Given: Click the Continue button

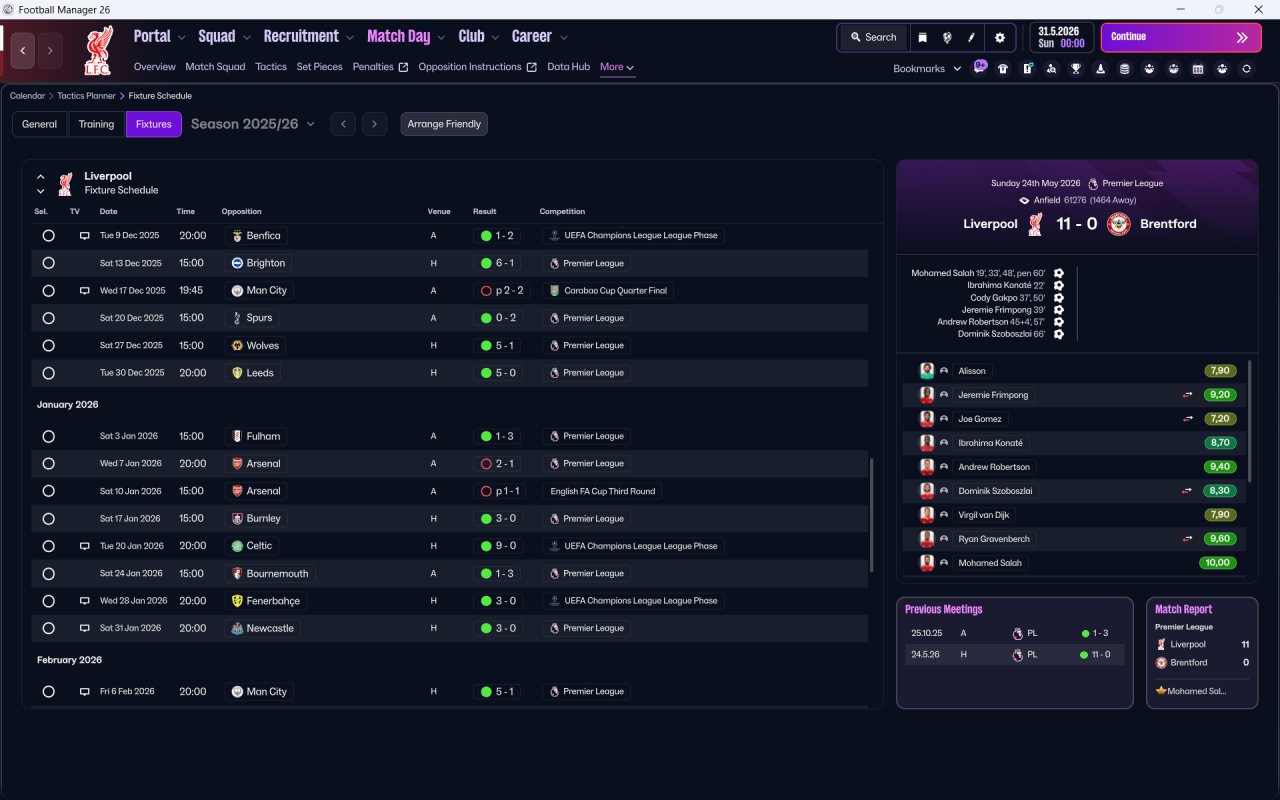Looking at the screenshot, I should (1181, 37).
